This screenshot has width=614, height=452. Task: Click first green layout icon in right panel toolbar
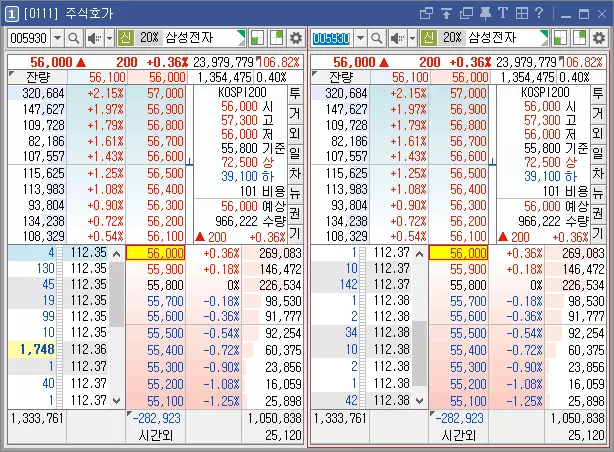[x=560, y=38]
